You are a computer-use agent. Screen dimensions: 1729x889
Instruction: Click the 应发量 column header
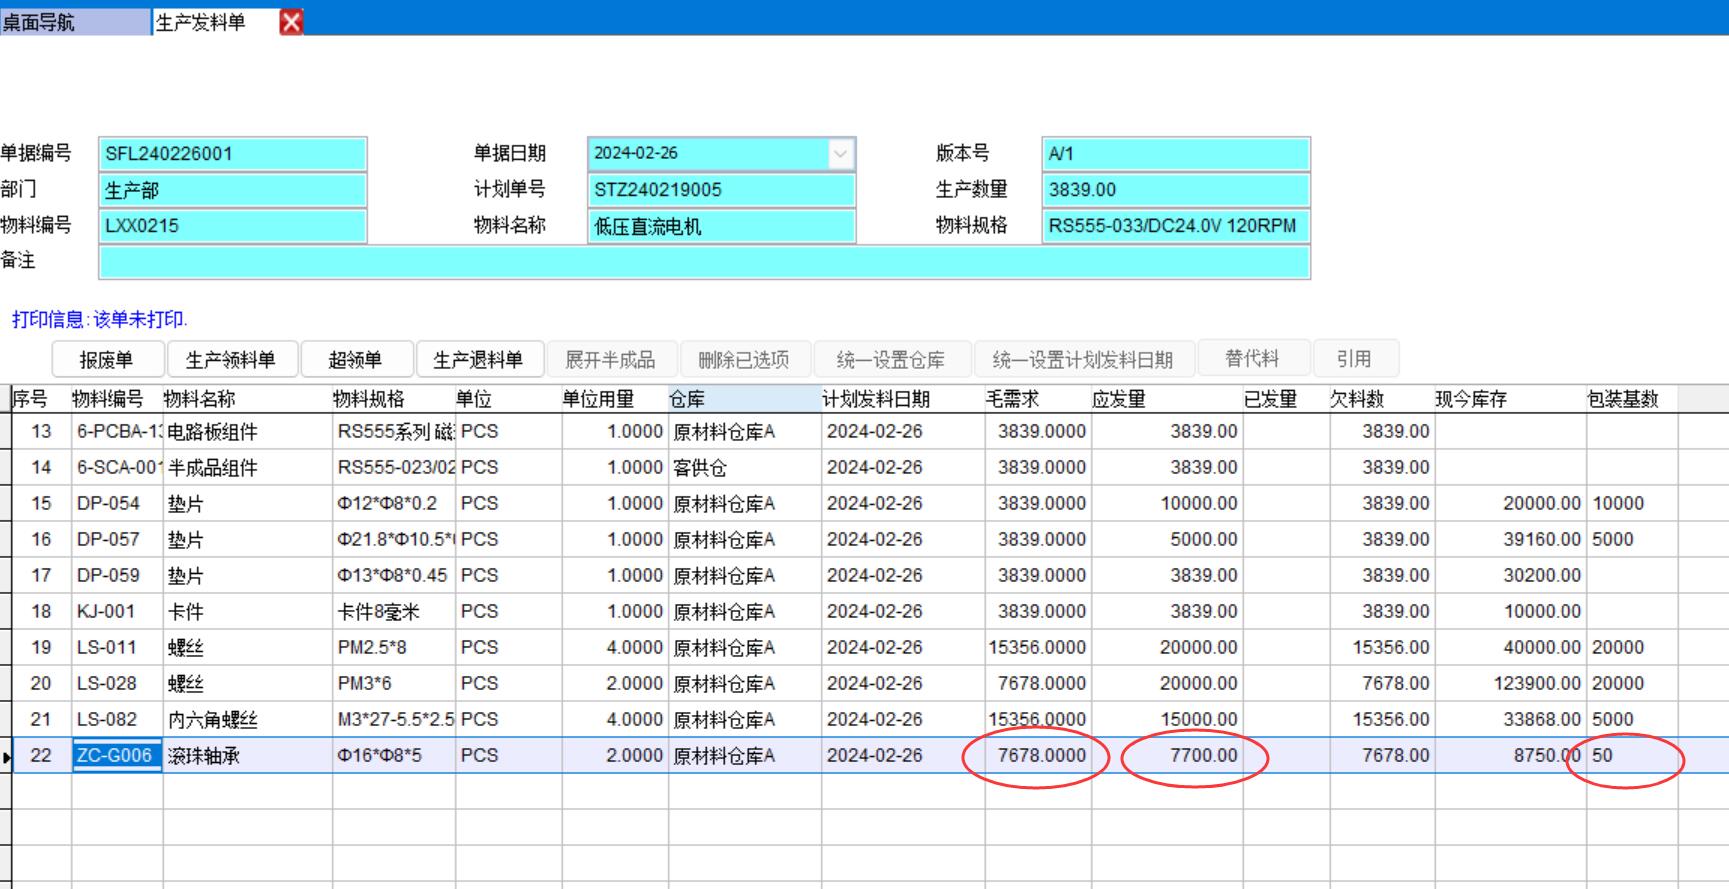click(1165, 399)
